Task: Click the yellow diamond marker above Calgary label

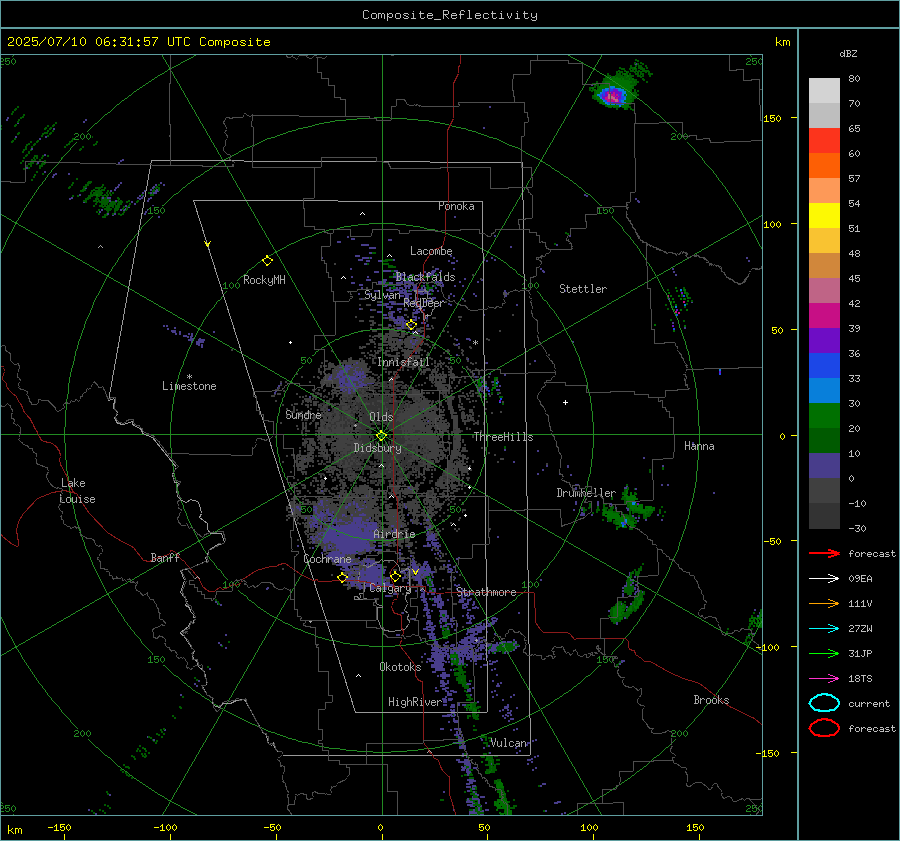Action: click(395, 576)
